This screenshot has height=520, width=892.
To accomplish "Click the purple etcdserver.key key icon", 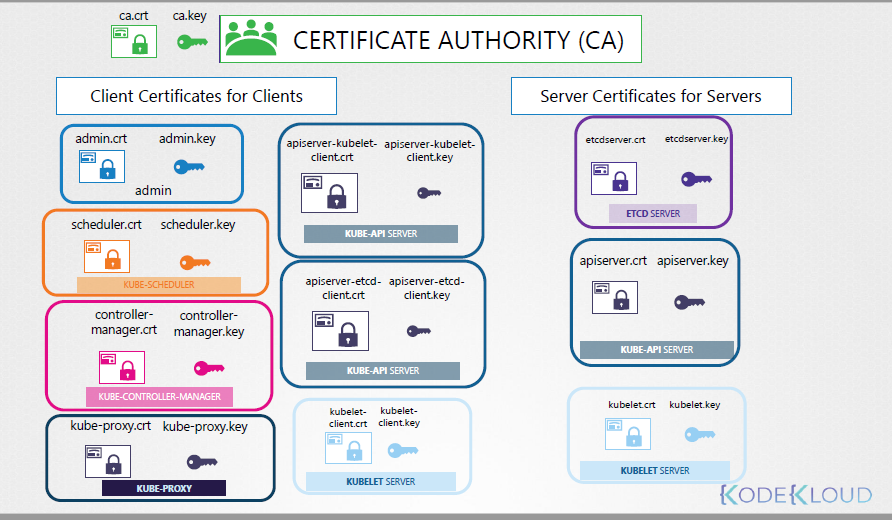I will pos(696,179).
